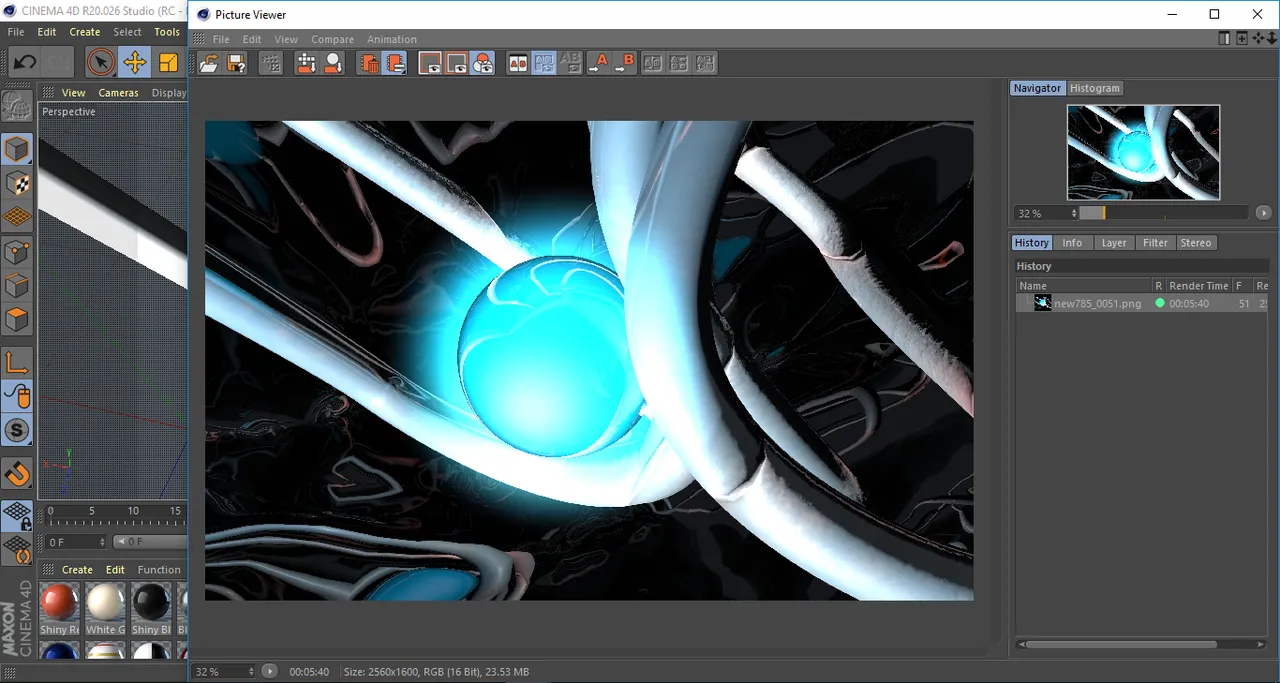This screenshot has width=1280, height=683.
Task: Click the Open image folder icon in Picture Viewer
Action: click(209, 63)
